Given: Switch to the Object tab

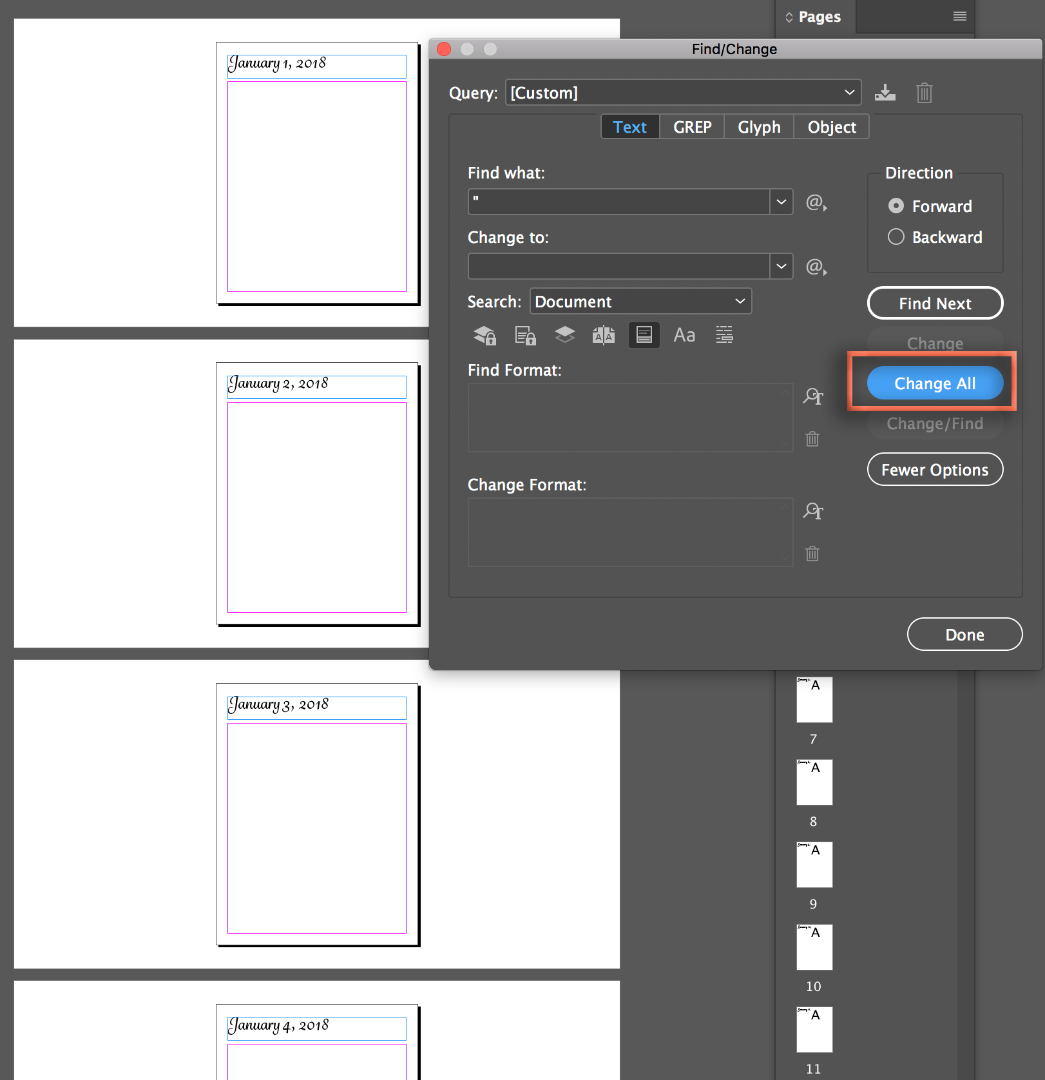Looking at the screenshot, I should (831, 127).
